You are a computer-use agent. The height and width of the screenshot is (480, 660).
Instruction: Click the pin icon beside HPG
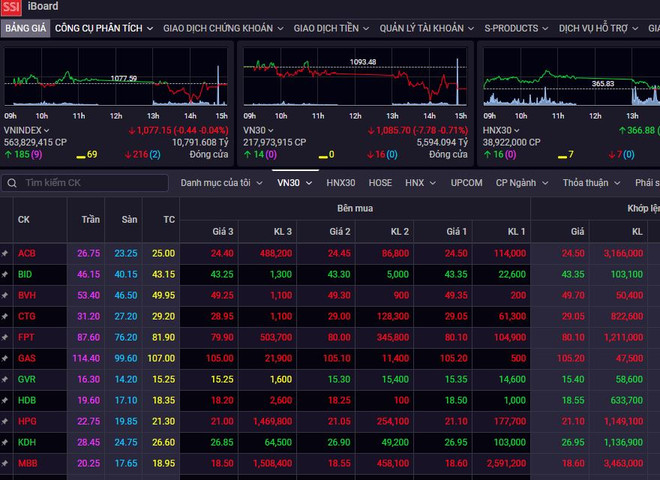tap(5, 421)
